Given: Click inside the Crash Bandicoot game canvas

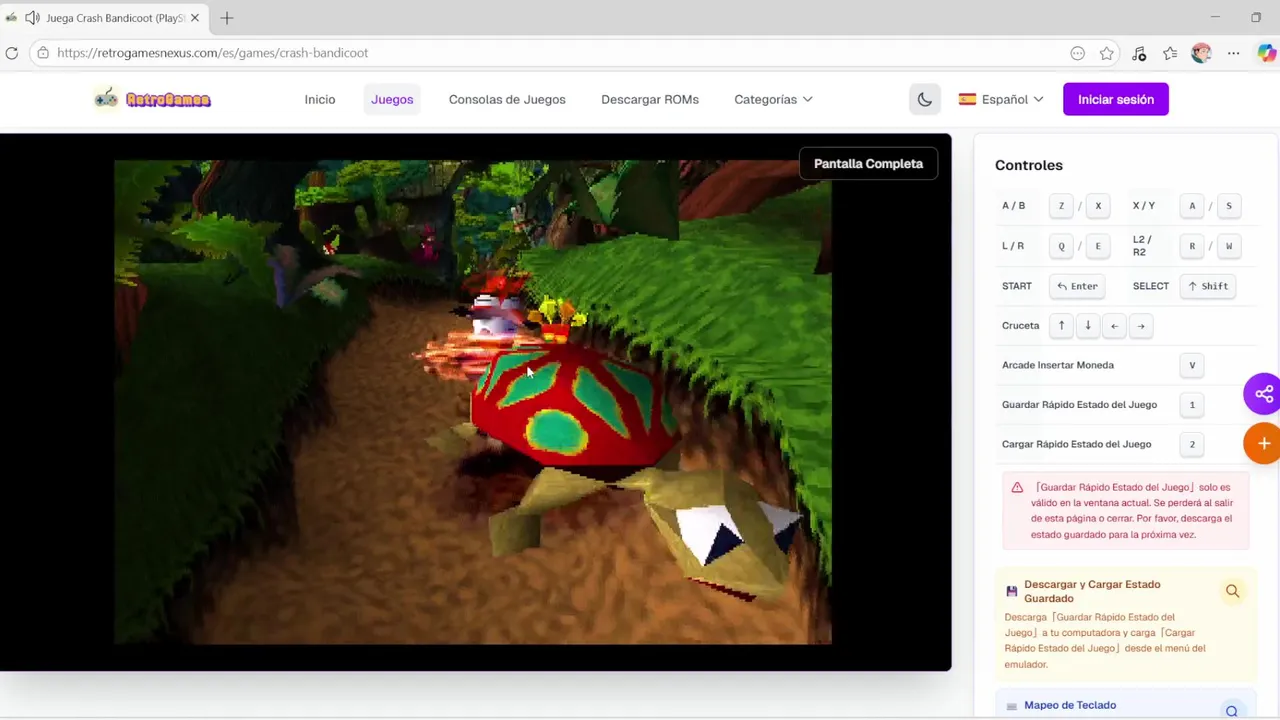Looking at the screenshot, I should pyautogui.click(x=473, y=402).
